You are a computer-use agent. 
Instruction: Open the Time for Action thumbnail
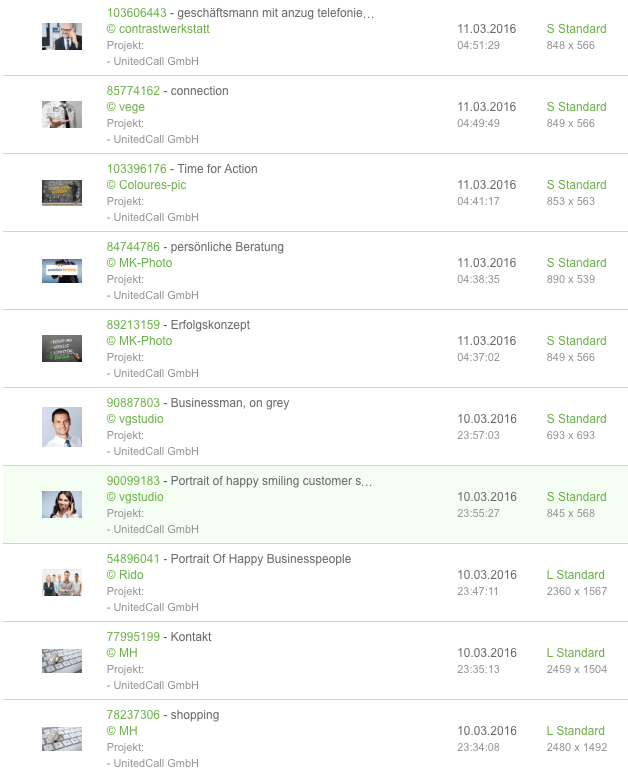coord(62,193)
